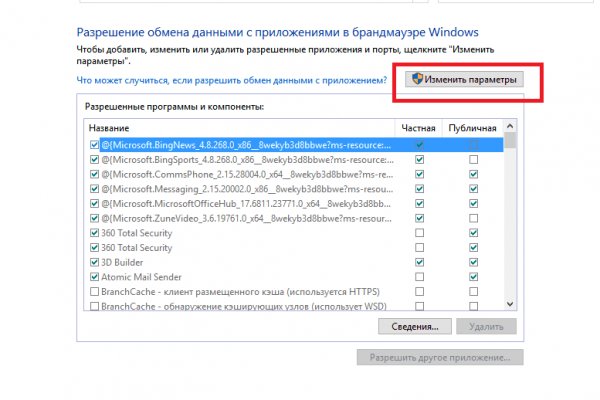Screen dimensions: 600x400
Task: Toggle the 3D Builder name checkbox
Action: [x=94, y=262]
